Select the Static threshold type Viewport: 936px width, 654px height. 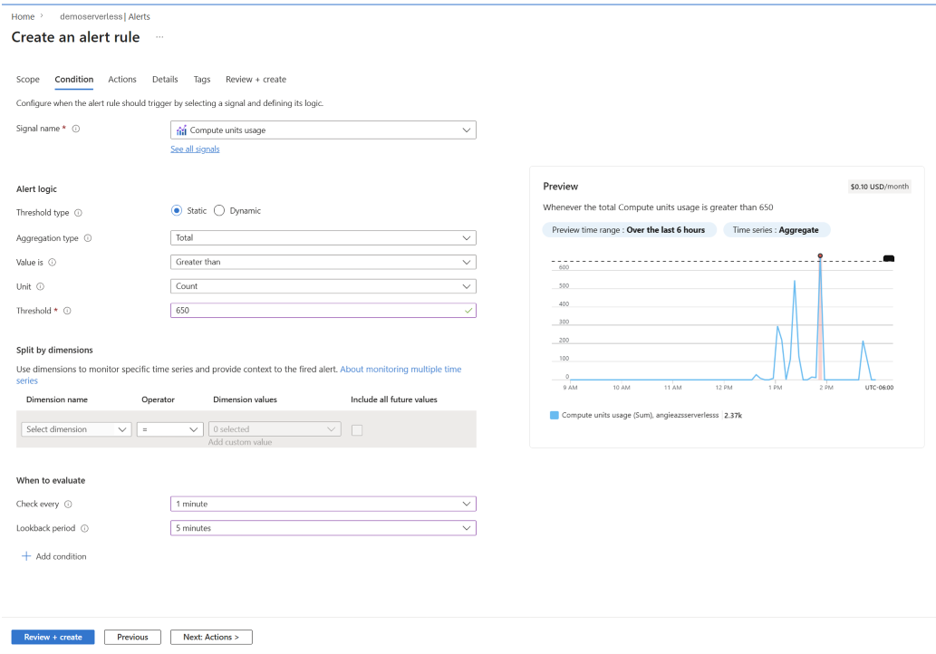[x=176, y=211]
